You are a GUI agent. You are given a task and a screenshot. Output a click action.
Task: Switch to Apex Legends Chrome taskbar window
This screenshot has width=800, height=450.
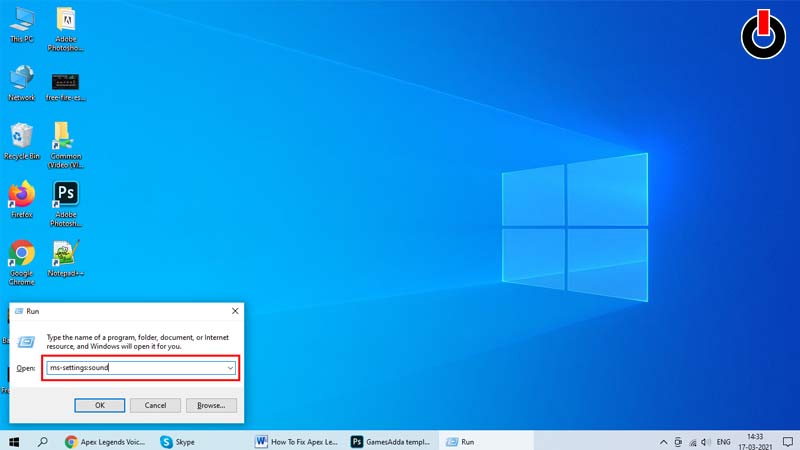tap(105, 441)
